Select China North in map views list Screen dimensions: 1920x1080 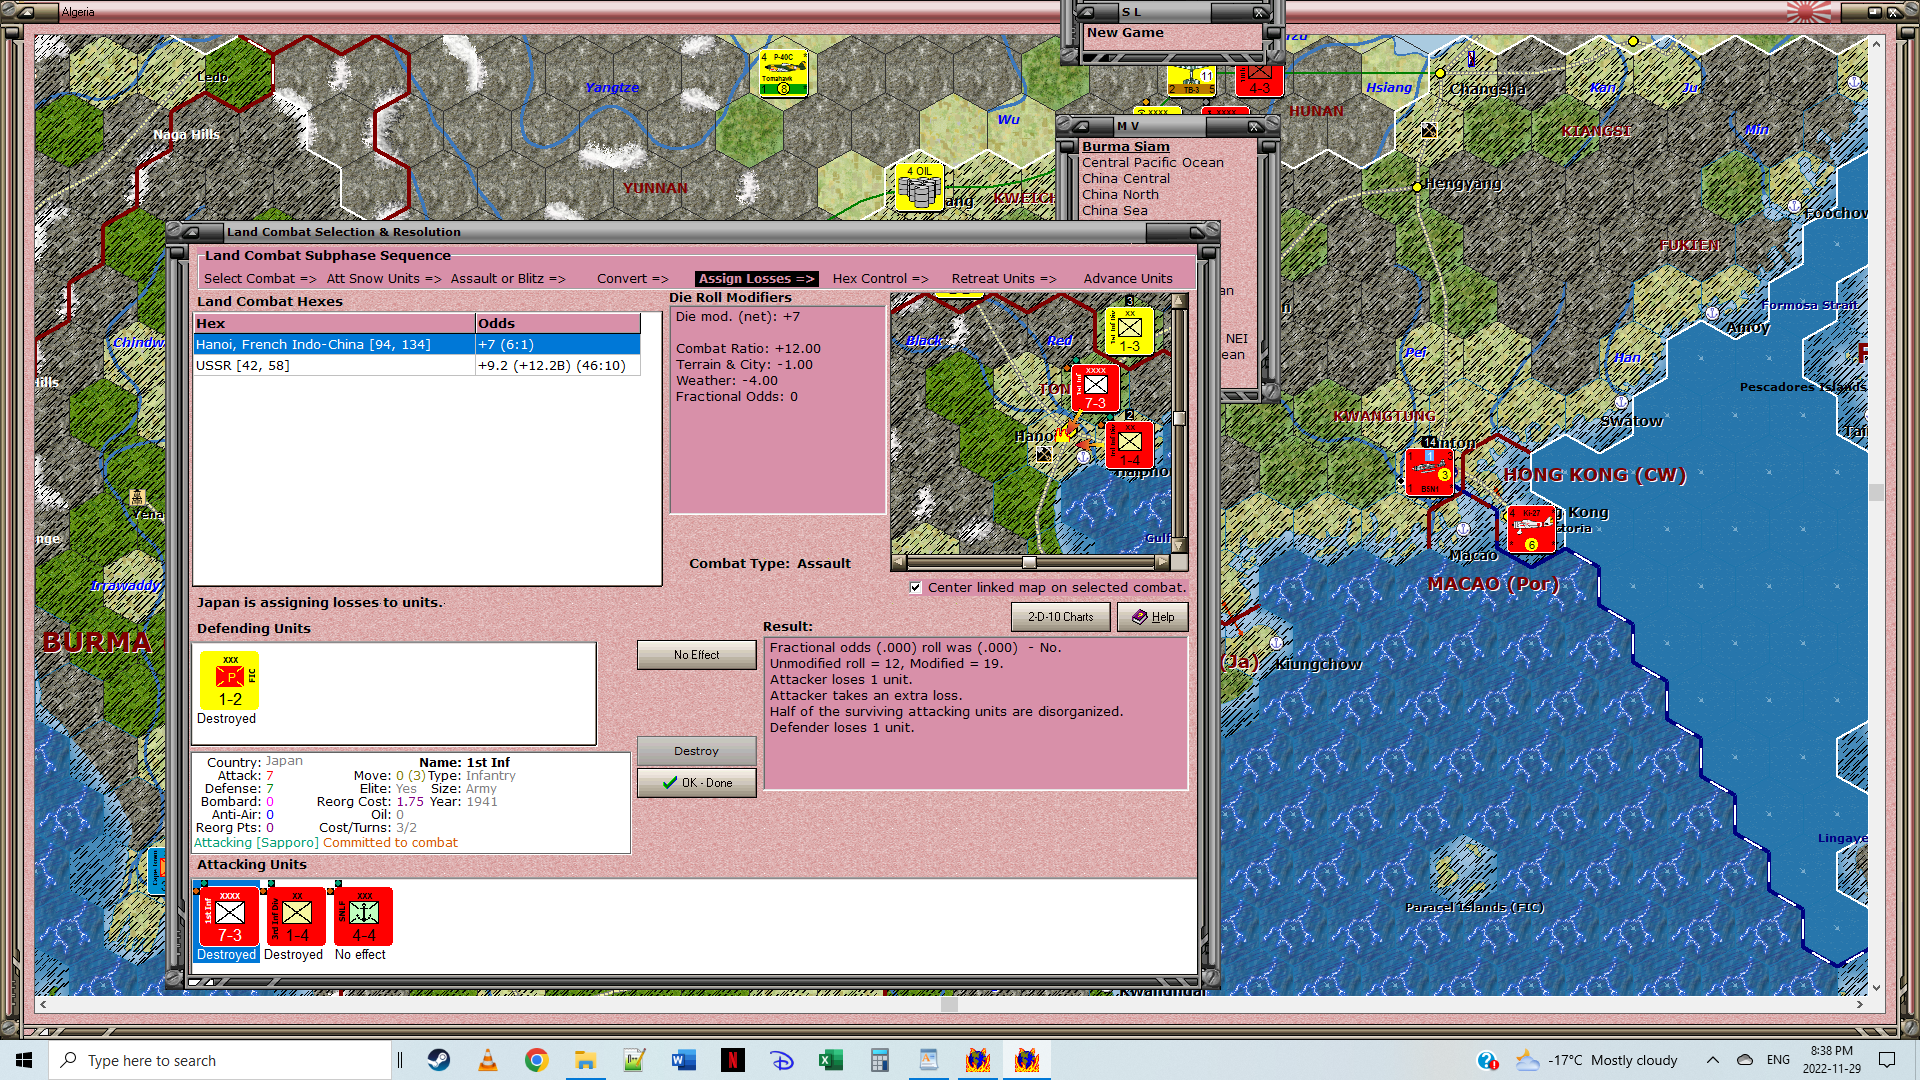(1120, 195)
